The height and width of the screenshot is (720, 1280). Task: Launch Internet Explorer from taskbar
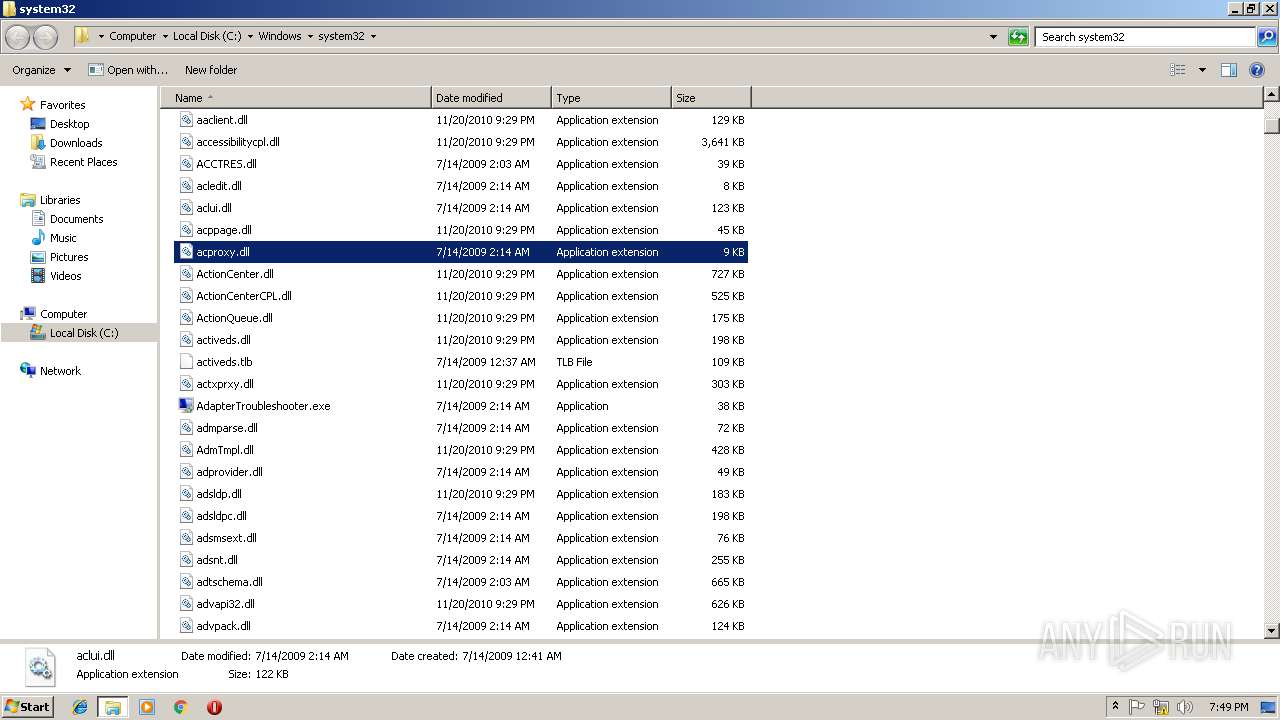[80, 707]
